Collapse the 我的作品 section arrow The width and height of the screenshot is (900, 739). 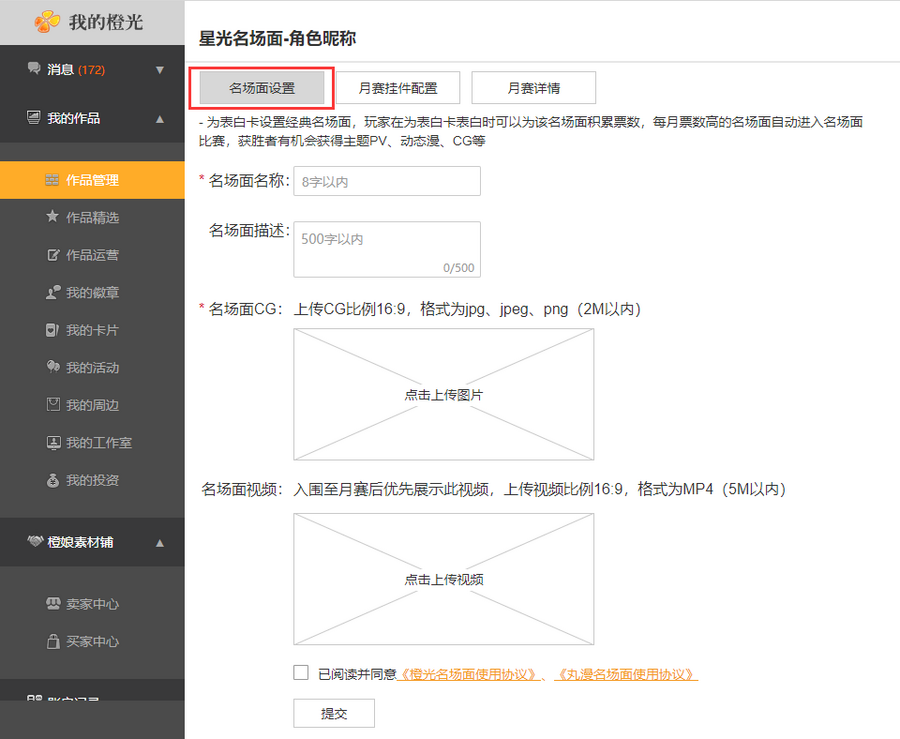(x=160, y=119)
